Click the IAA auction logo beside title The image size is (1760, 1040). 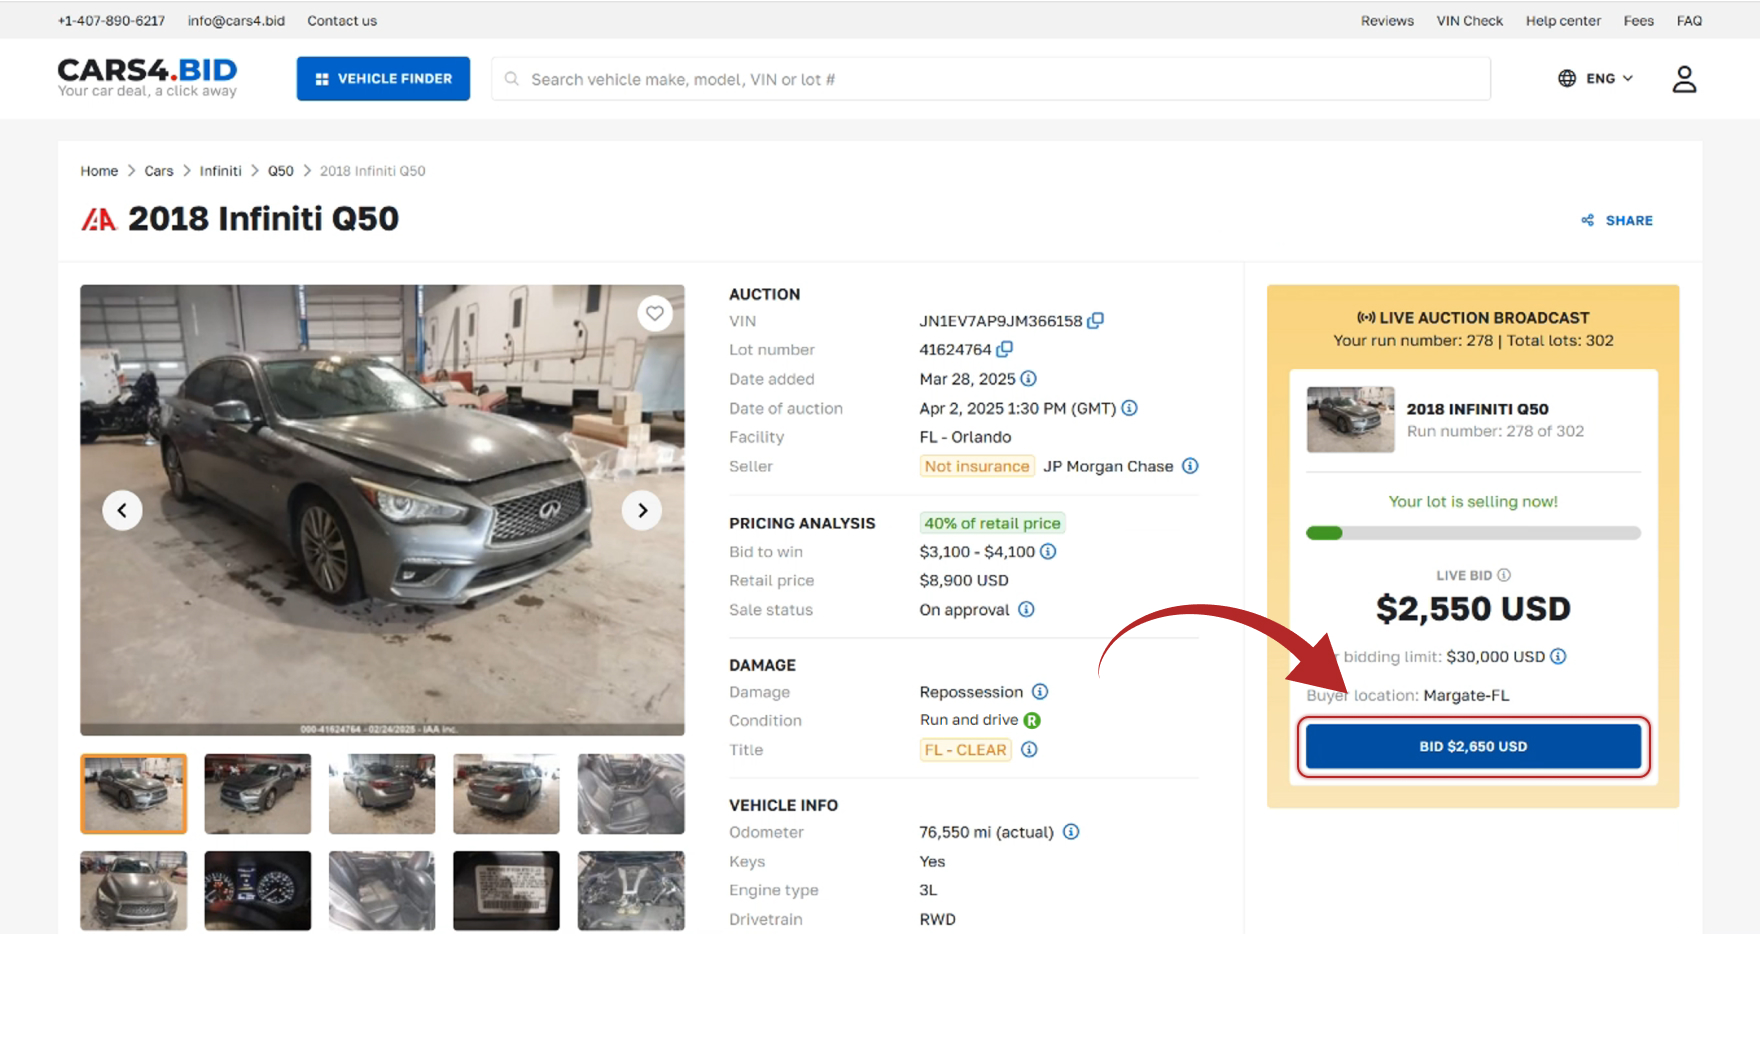tap(99, 219)
